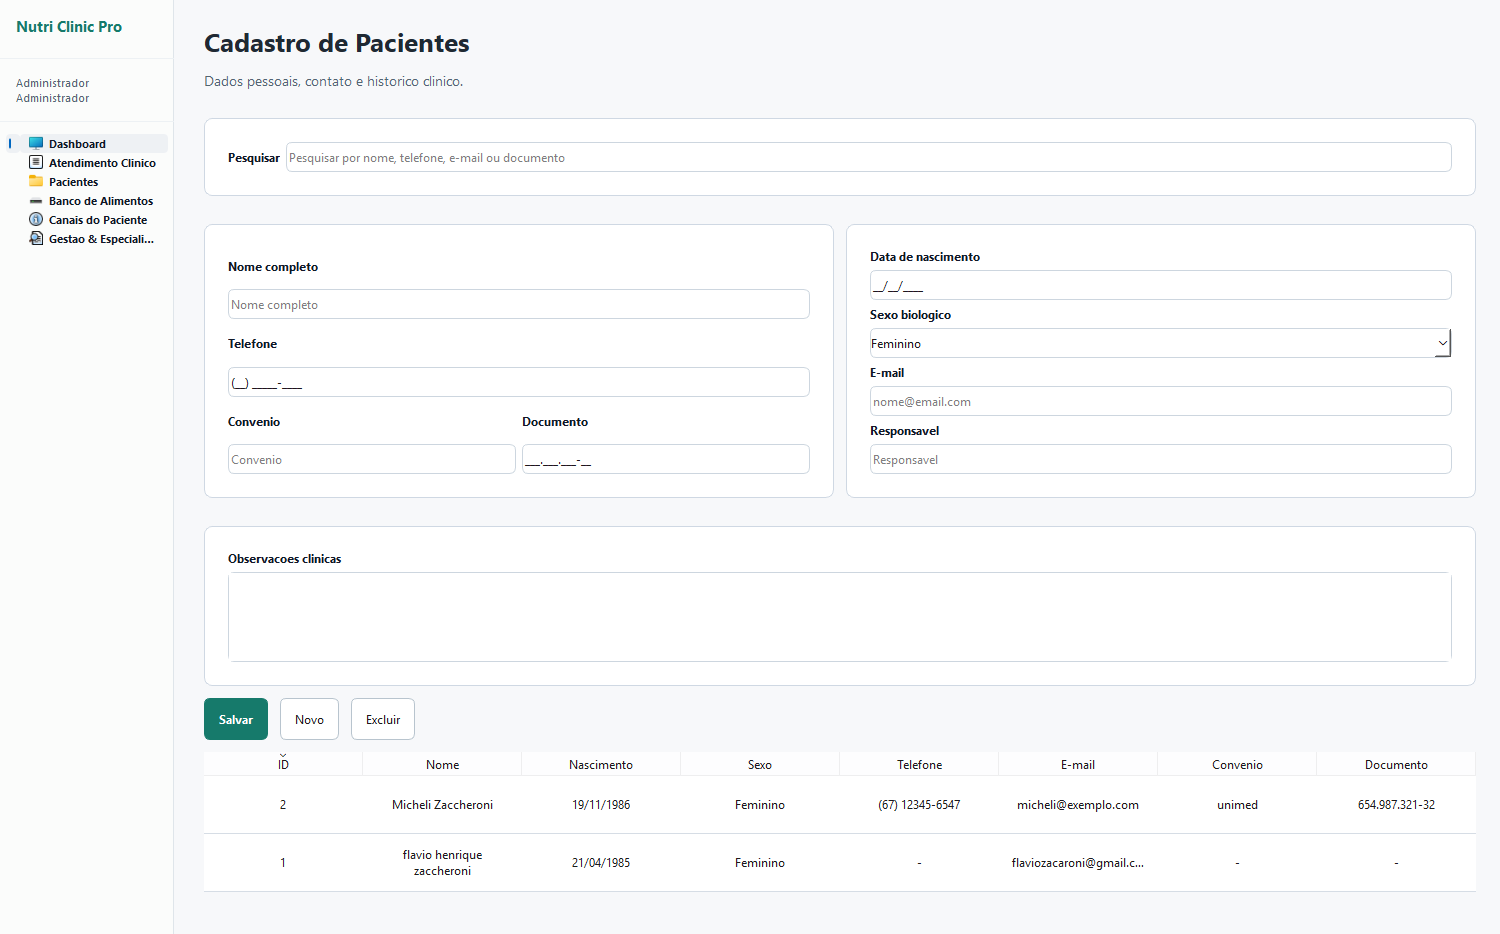Click the Novo button

[x=309, y=719]
